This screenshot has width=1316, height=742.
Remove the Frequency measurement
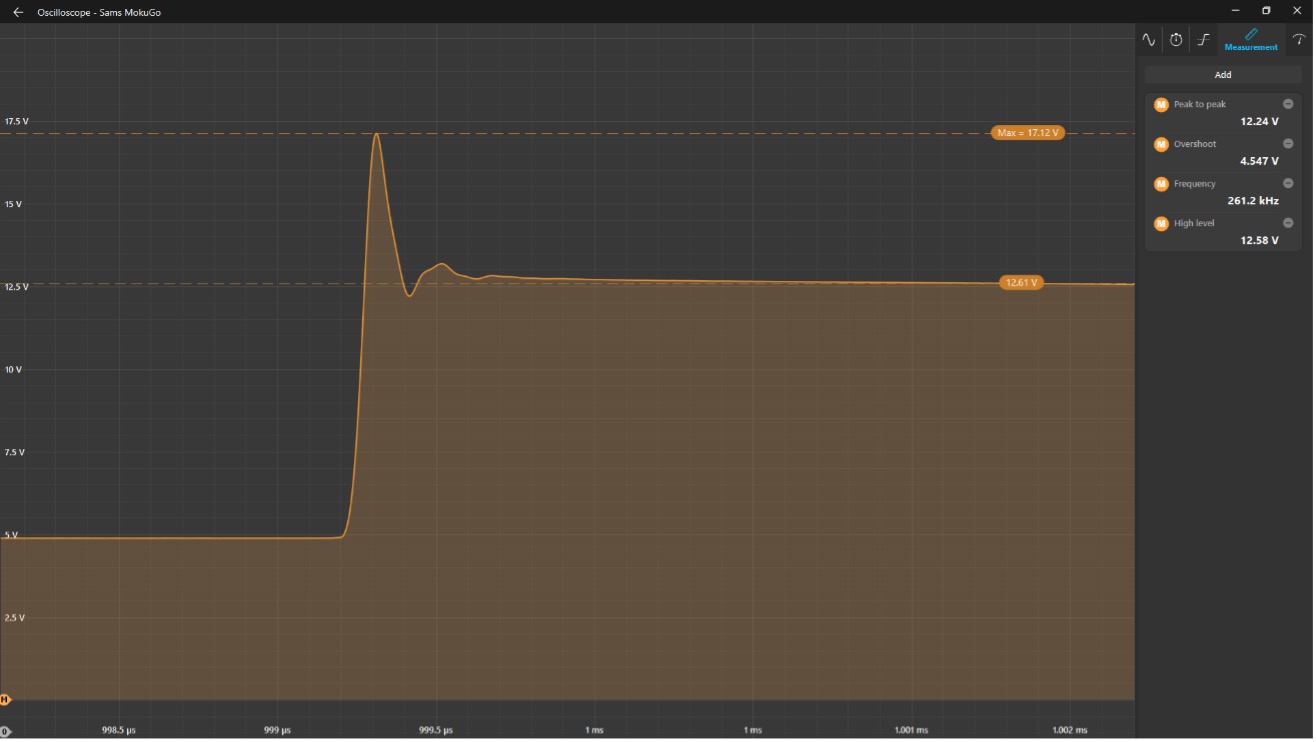pos(1288,184)
